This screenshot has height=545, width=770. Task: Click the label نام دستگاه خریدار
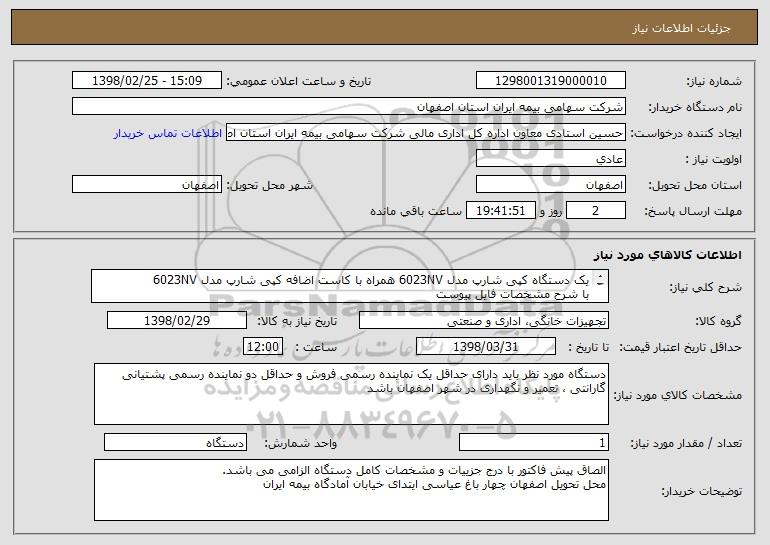point(695,108)
